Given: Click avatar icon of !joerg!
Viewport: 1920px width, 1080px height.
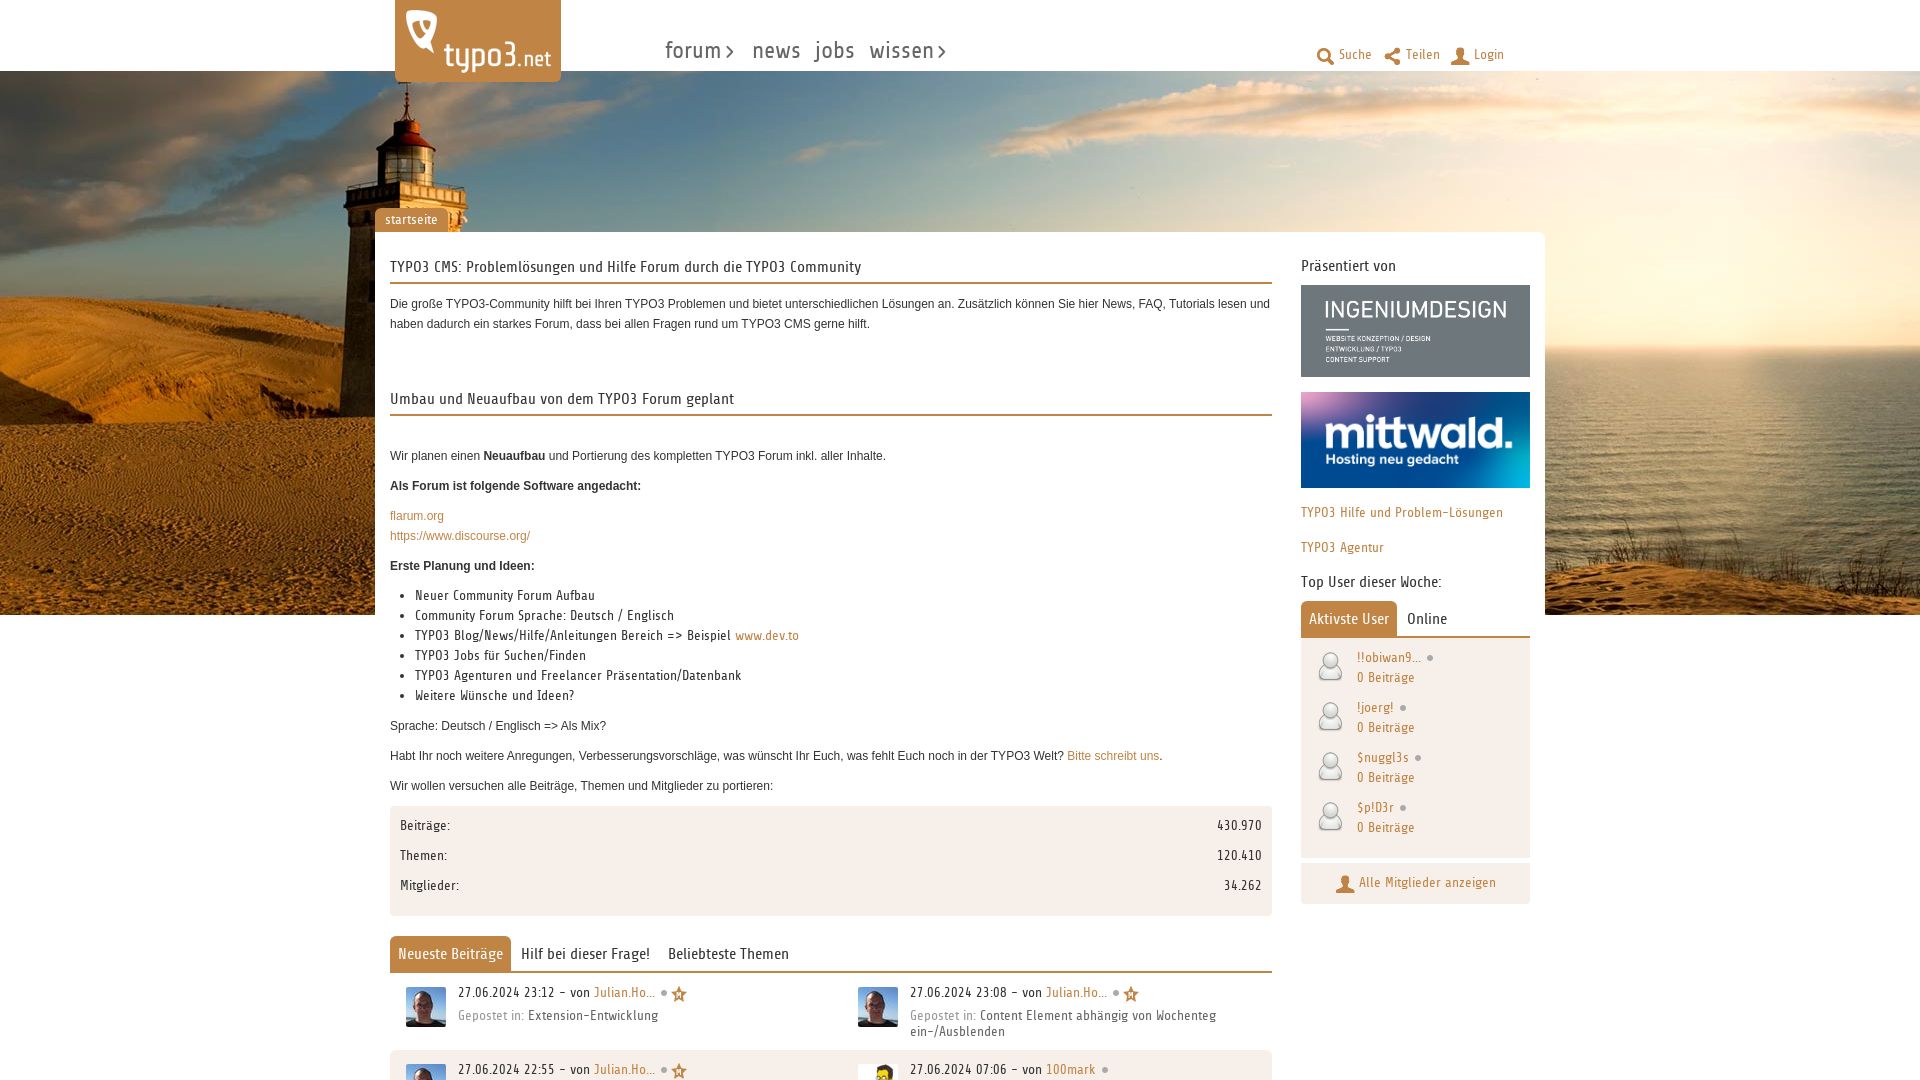Looking at the screenshot, I should tap(1330, 716).
